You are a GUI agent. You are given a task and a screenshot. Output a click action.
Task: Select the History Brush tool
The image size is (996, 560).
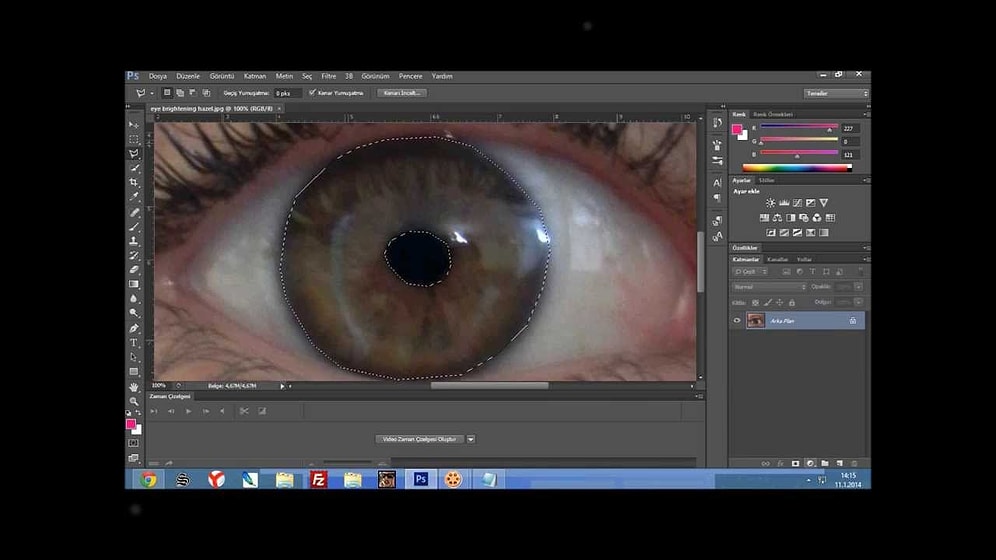(133, 255)
